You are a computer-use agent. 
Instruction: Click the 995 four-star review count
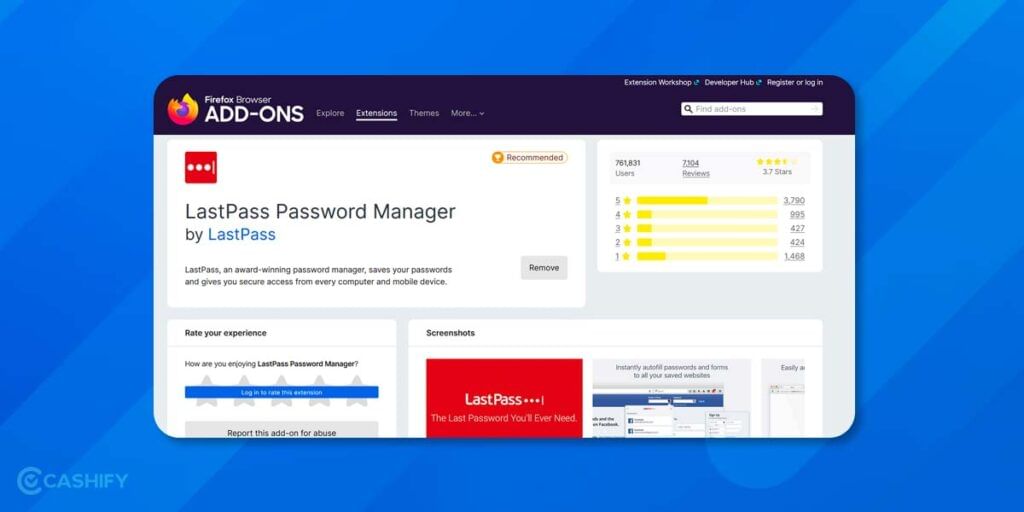pos(797,214)
